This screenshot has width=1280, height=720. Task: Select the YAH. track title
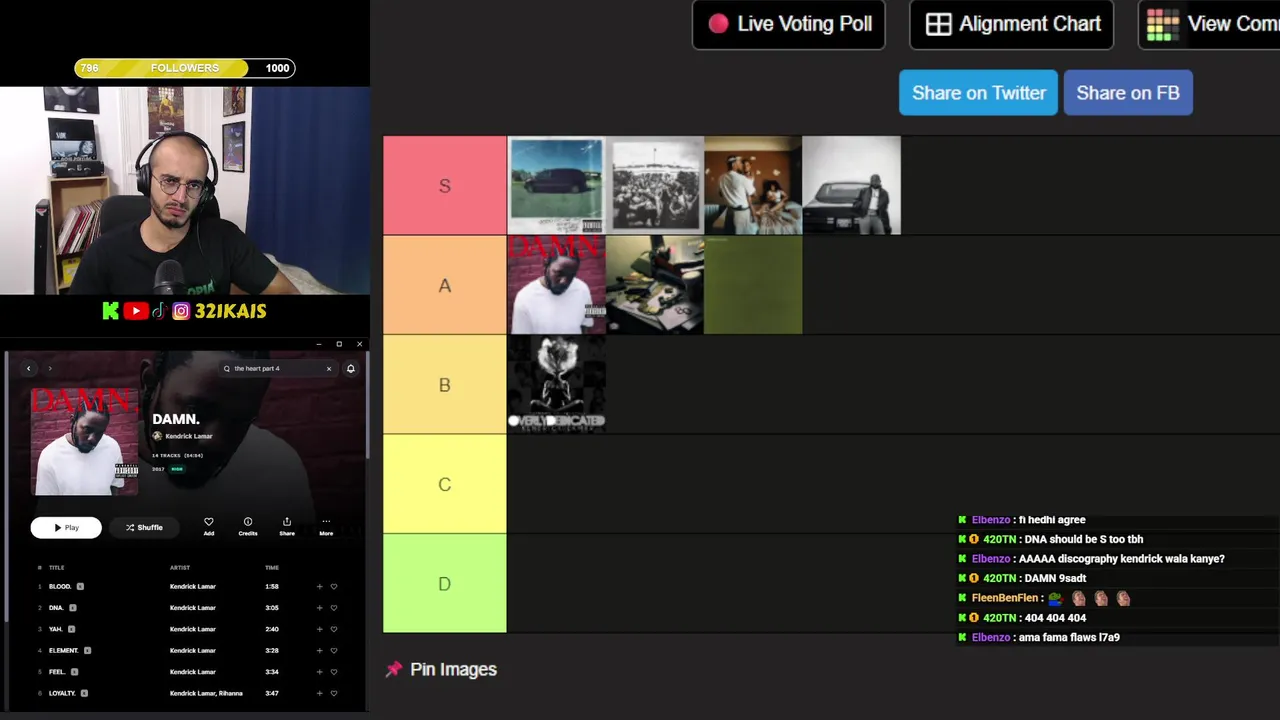56,629
